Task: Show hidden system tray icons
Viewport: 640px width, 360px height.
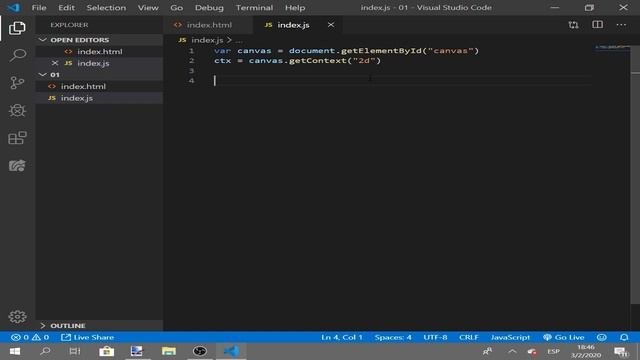Action: tap(512, 351)
